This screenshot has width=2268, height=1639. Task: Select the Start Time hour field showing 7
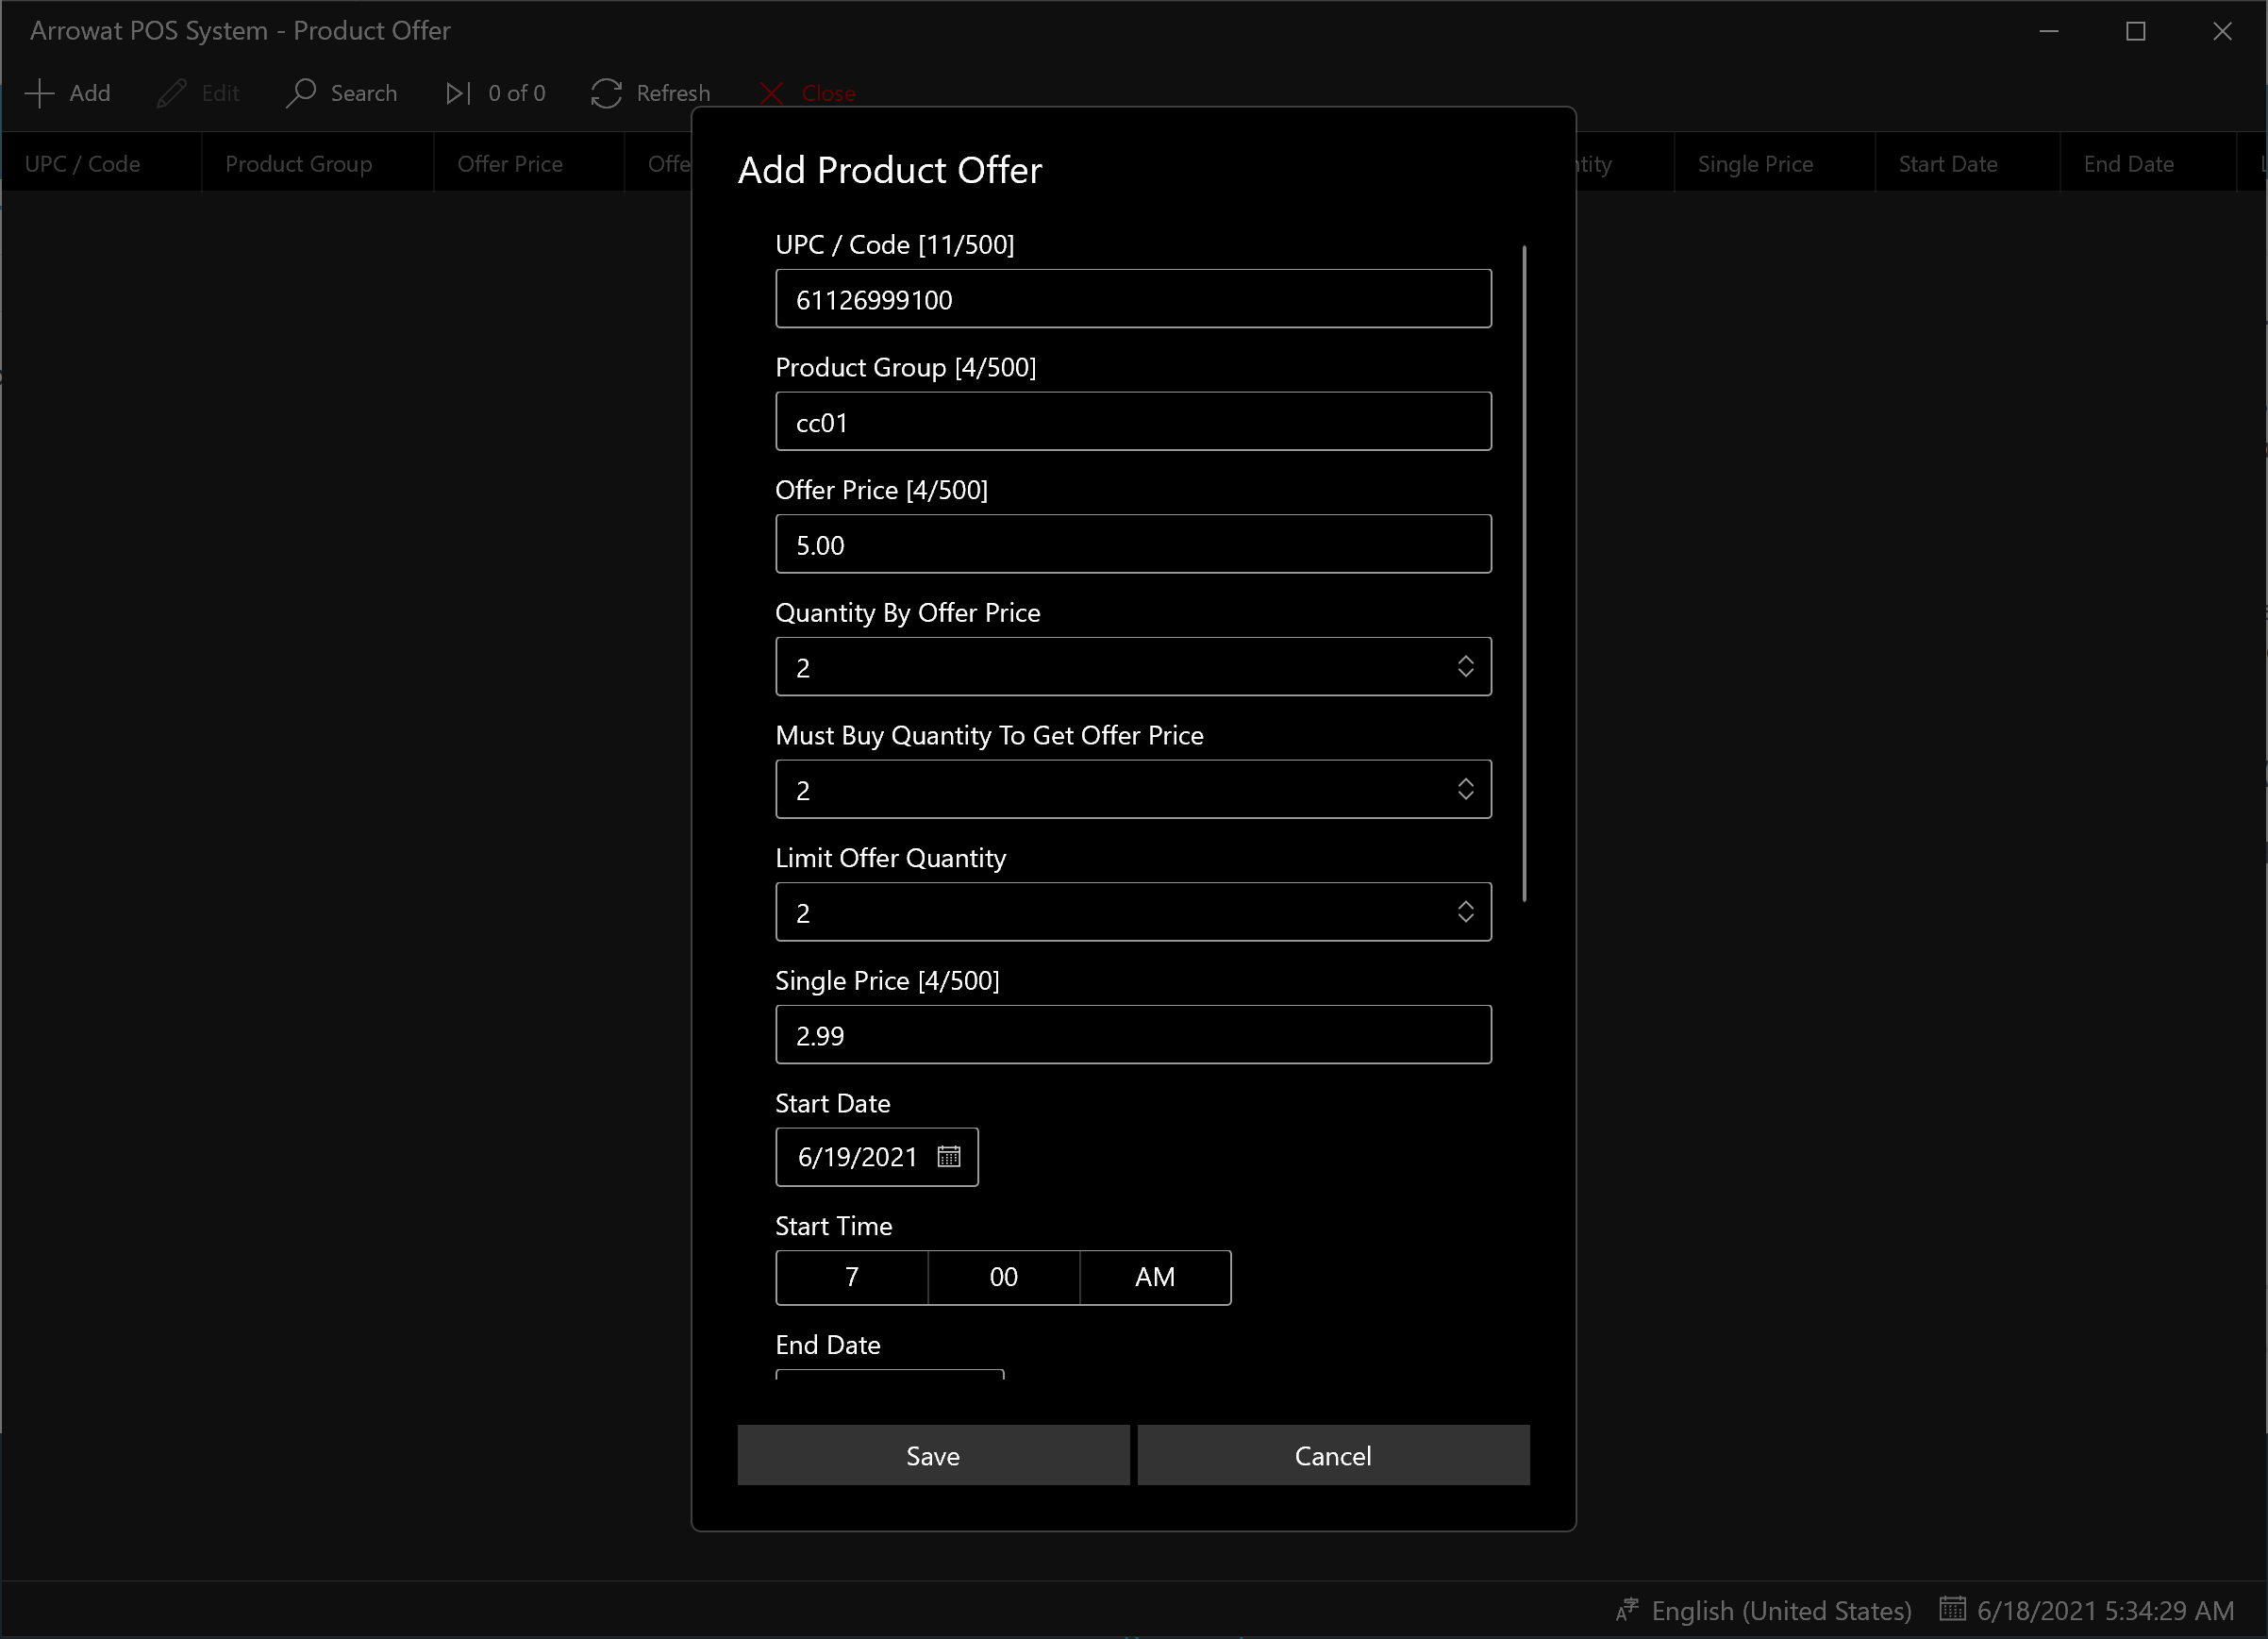[852, 1277]
